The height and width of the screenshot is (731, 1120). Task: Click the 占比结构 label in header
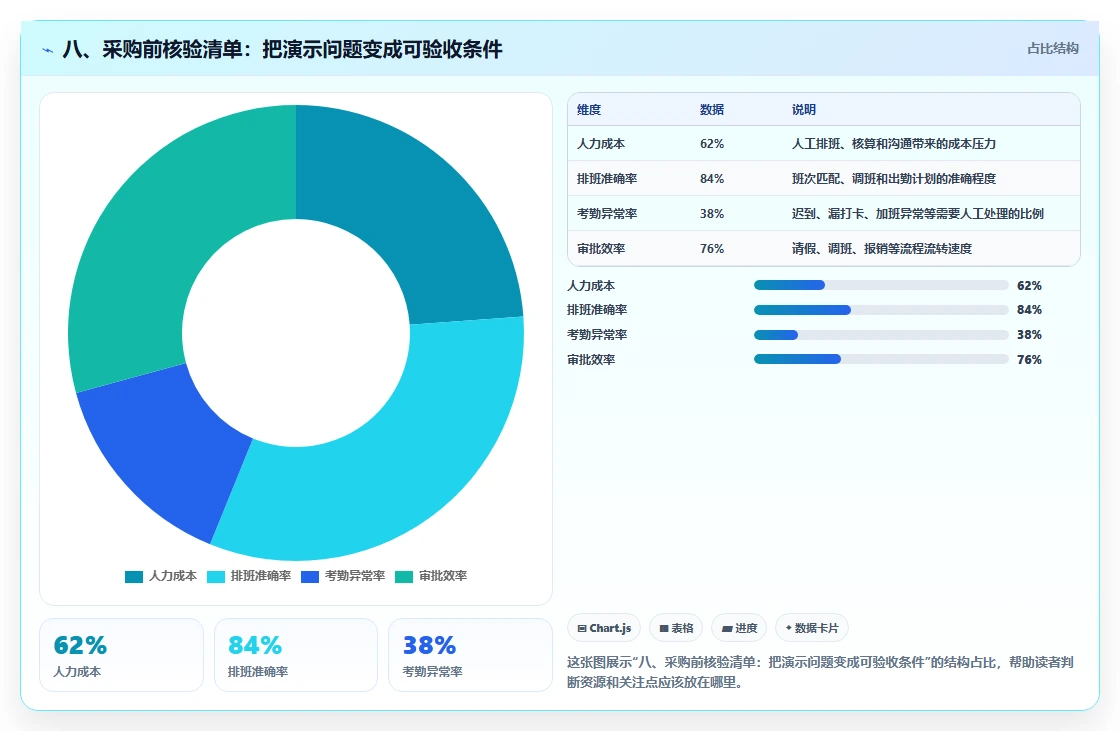[x=1052, y=49]
